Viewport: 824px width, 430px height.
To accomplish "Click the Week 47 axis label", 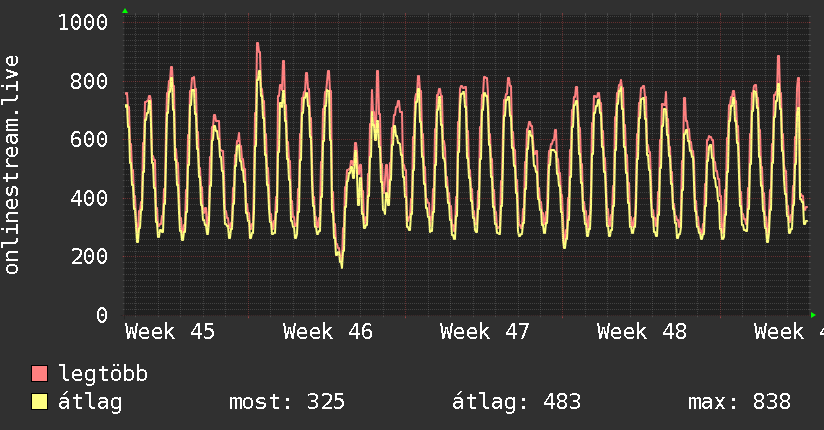I will pyautogui.click(x=485, y=332).
